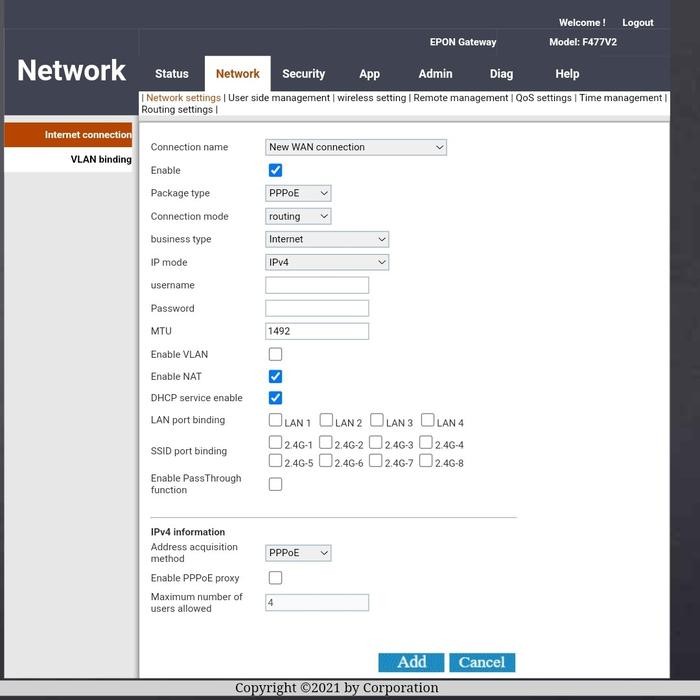Click the Logout link
This screenshot has width=700, height=700.
tap(637, 23)
